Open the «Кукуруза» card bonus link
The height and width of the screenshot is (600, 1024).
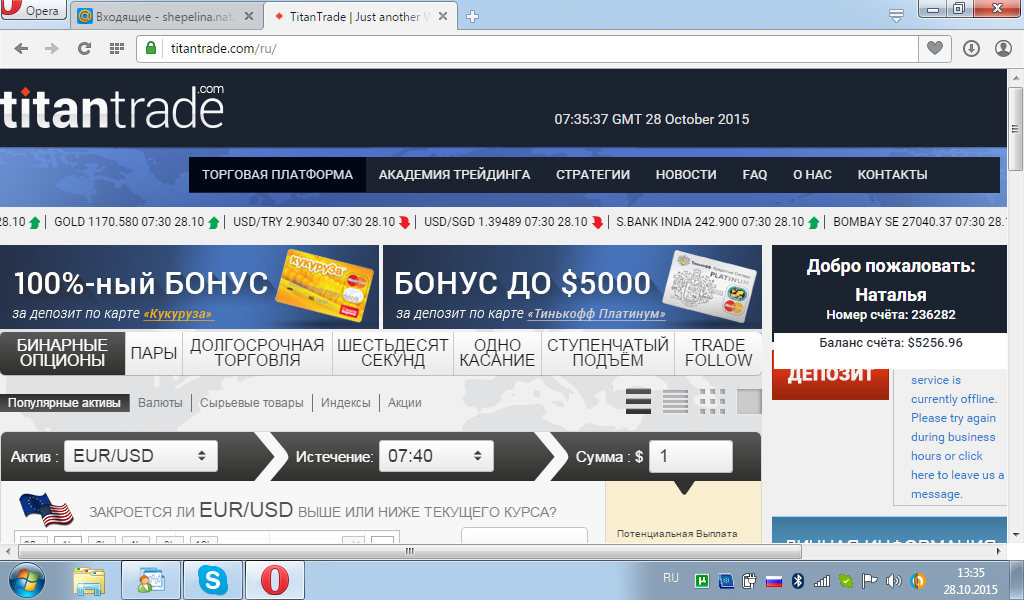pos(178,313)
